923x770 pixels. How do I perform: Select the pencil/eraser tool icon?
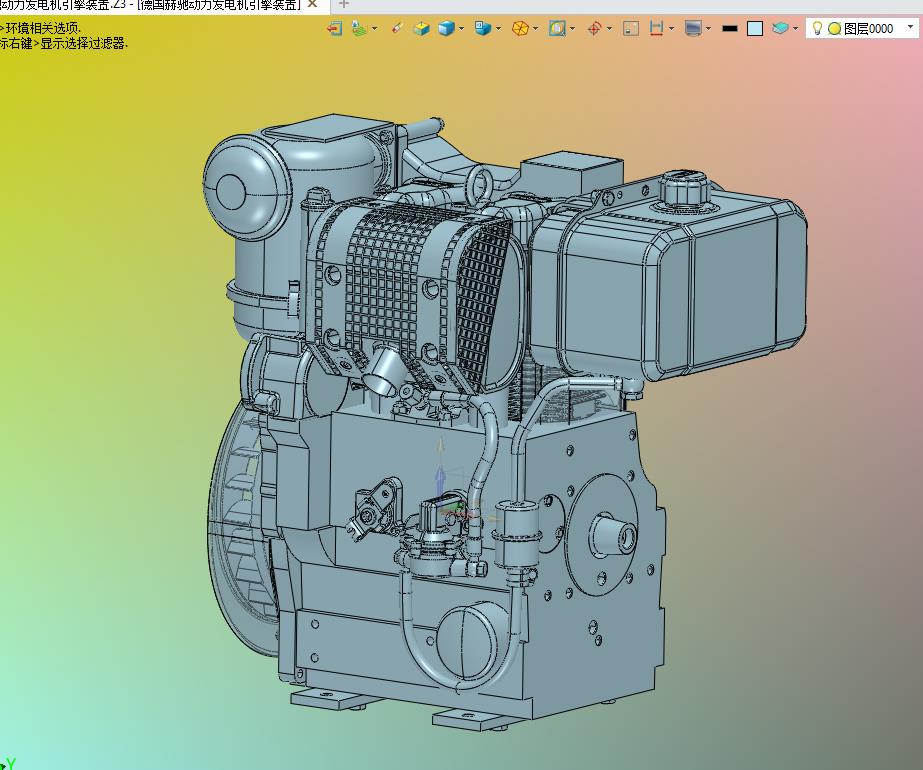[397, 29]
